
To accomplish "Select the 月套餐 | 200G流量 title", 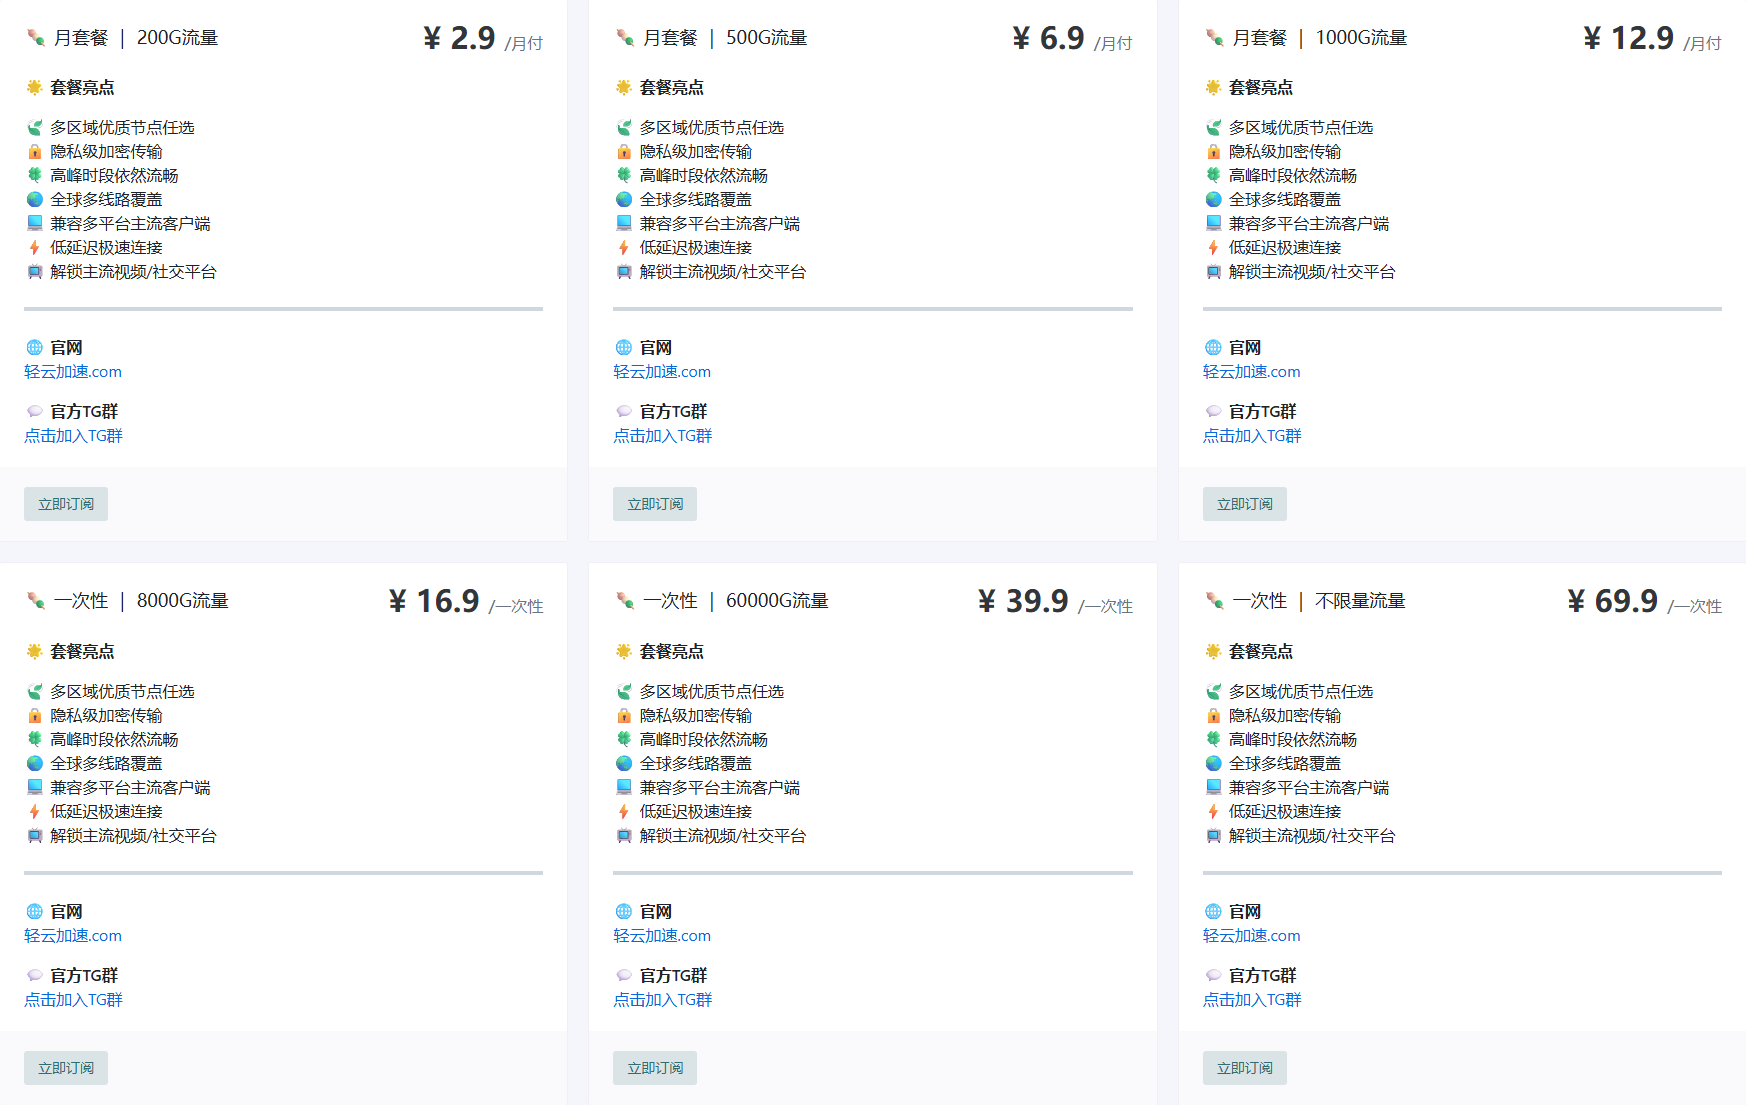I will coord(136,38).
